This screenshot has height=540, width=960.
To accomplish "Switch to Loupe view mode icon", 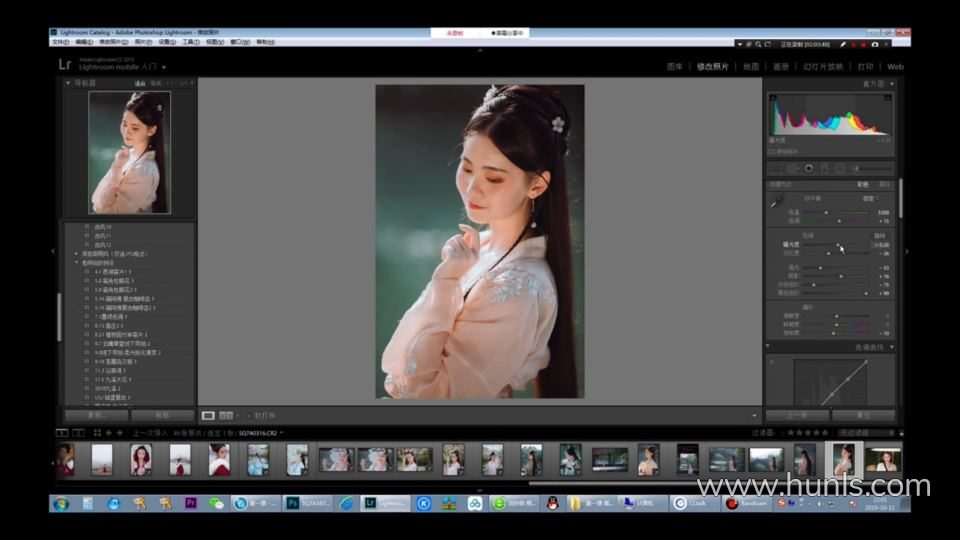I will (208, 415).
